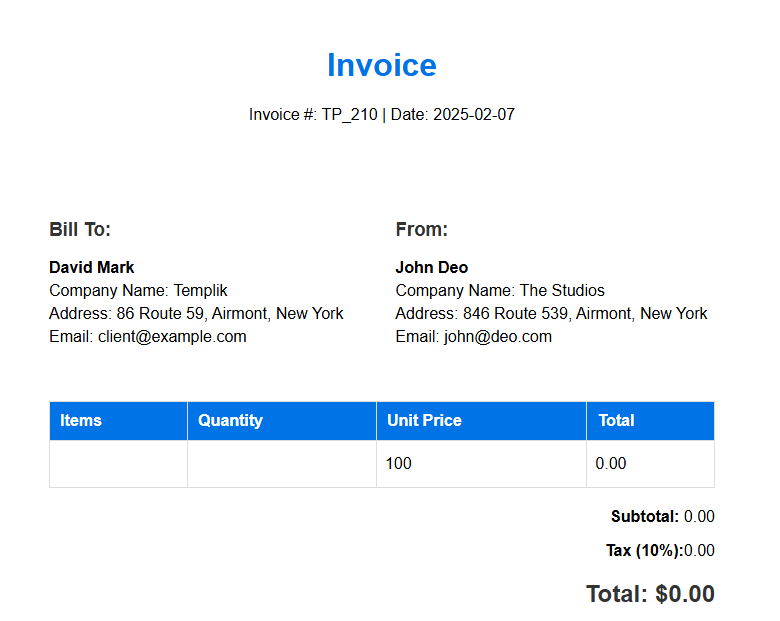780x621 pixels.
Task: Click the From heading
Action: pos(422,230)
